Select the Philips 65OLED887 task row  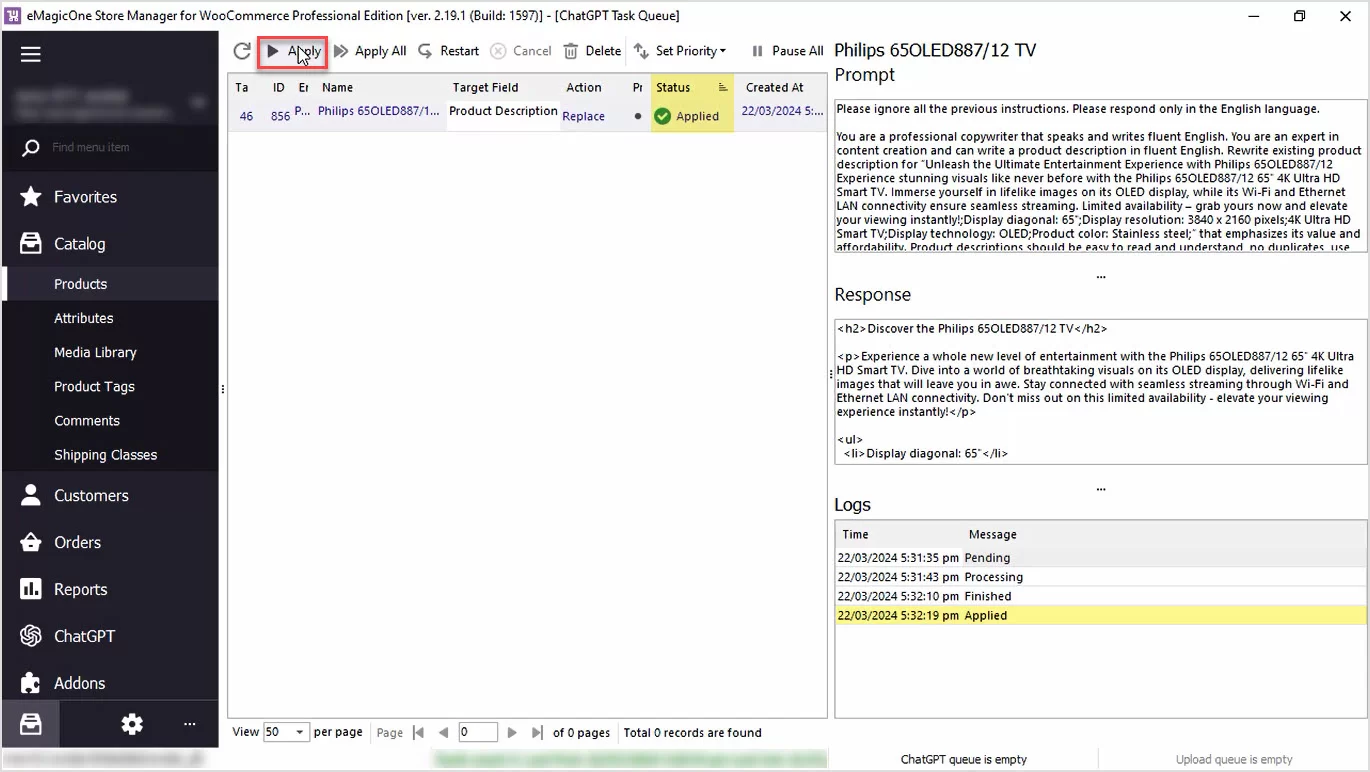(378, 113)
